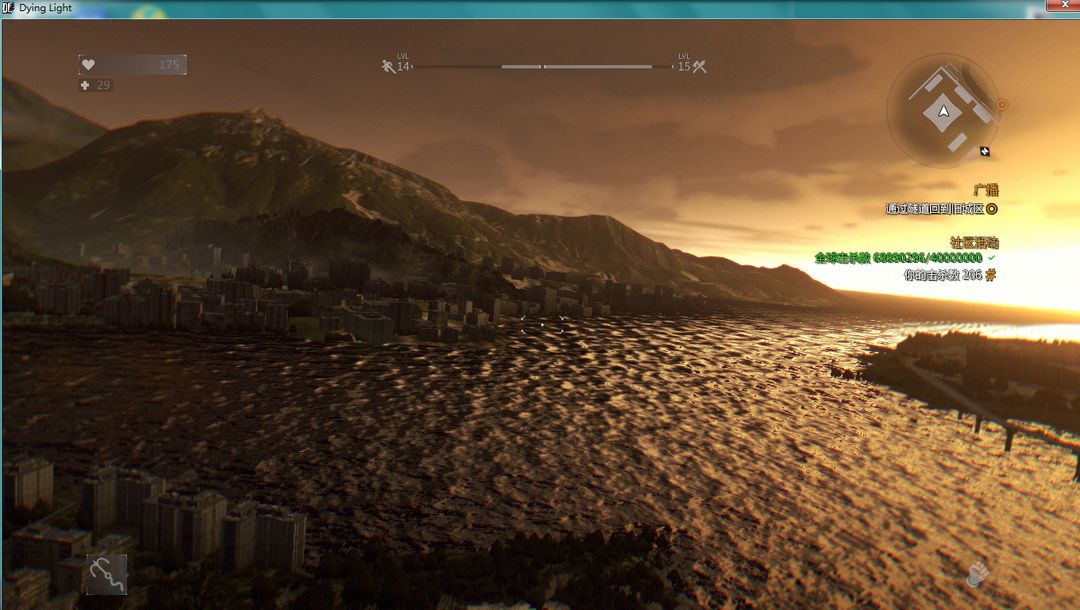Click the grappling hook icon
1080x610 pixels.
(x=107, y=574)
